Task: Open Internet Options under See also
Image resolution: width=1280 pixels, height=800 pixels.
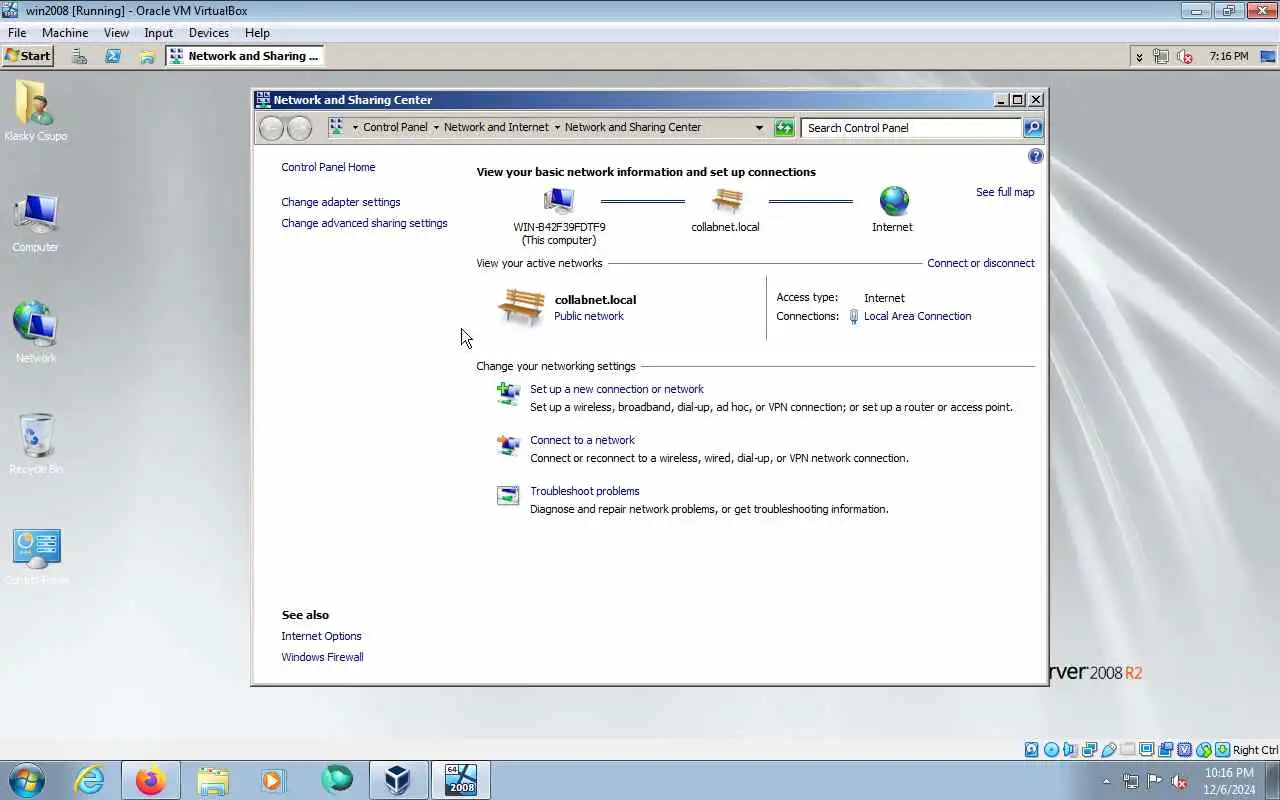Action: pyautogui.click(x=321, y=636)
